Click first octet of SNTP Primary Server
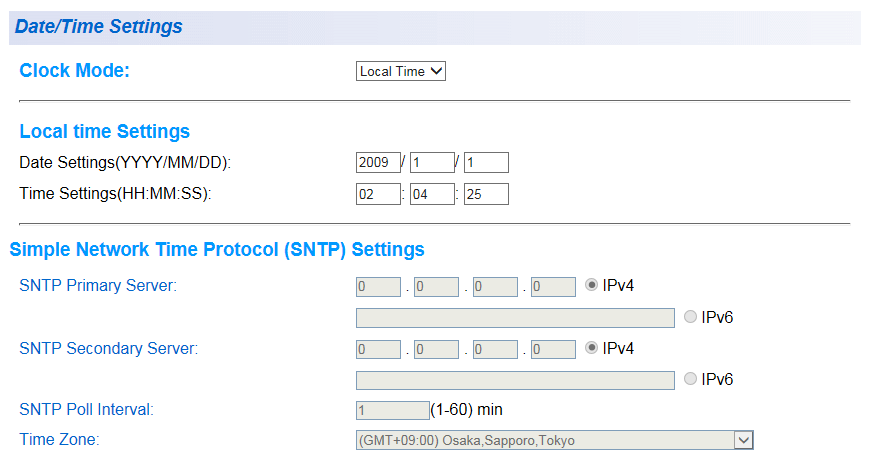 click(x=378, y=286)
